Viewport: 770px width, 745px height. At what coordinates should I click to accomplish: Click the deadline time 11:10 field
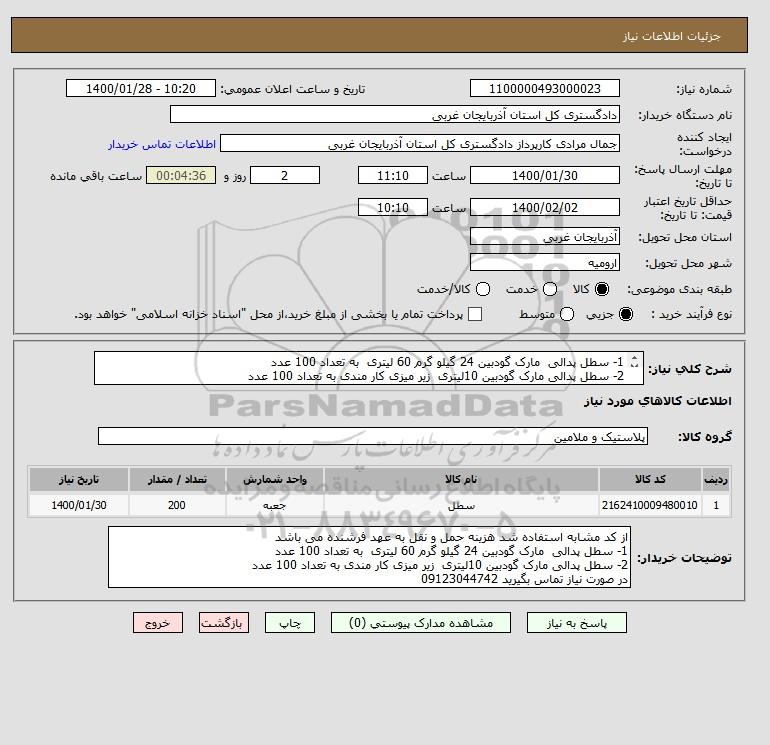[x=393, y=175]
